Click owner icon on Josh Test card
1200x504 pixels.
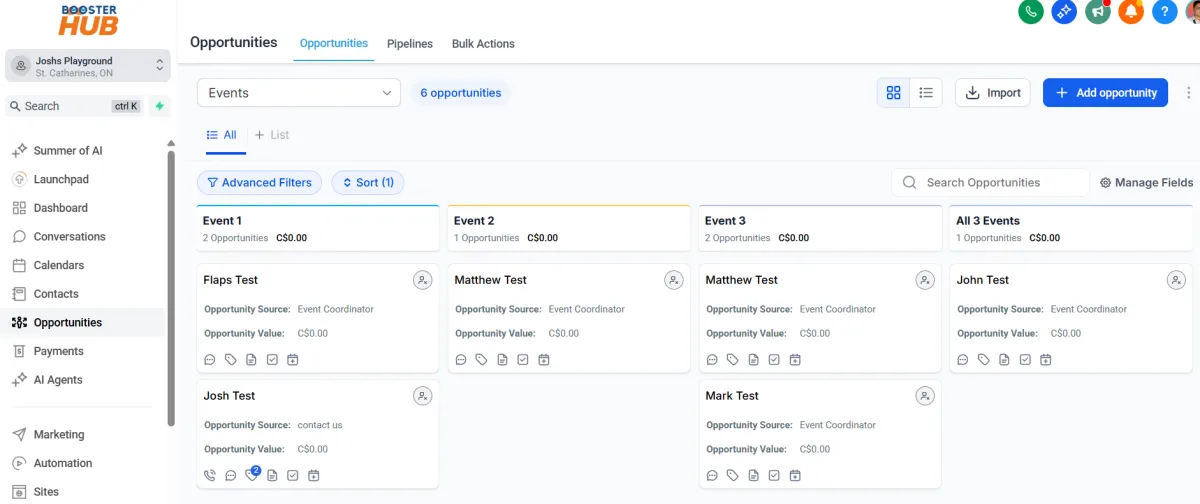pos(423,397)
